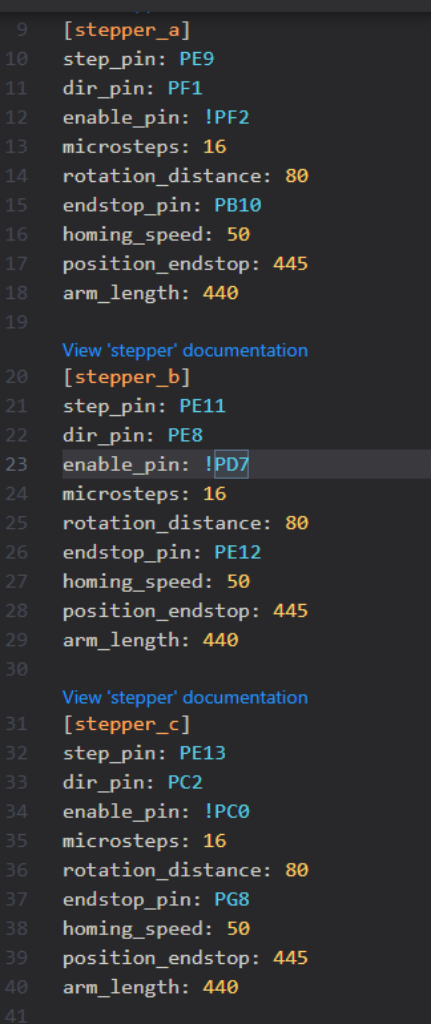Click the PE13 step pin value
431x1024 pixels.
coord(202,753)
